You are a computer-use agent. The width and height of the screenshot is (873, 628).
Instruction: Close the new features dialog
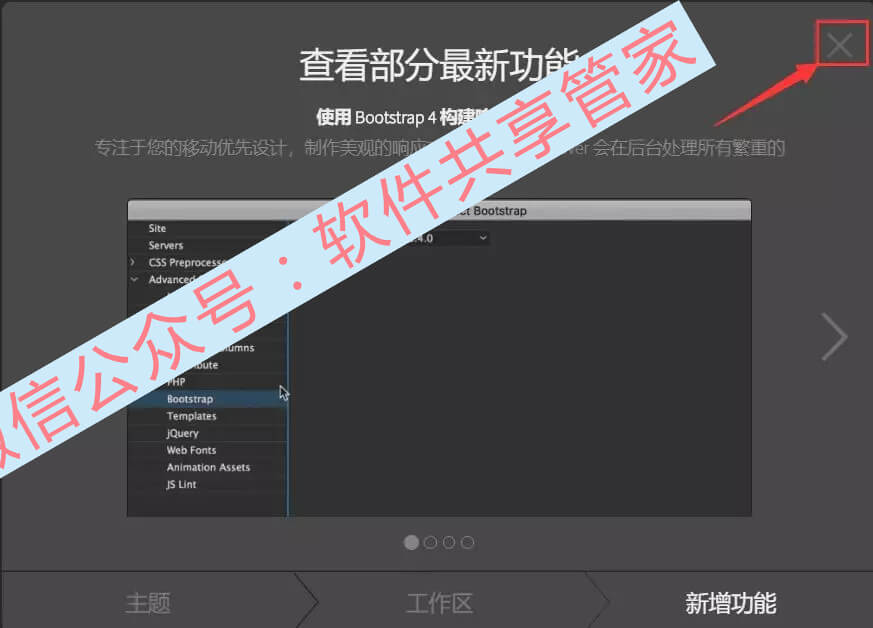click(839, 45)
